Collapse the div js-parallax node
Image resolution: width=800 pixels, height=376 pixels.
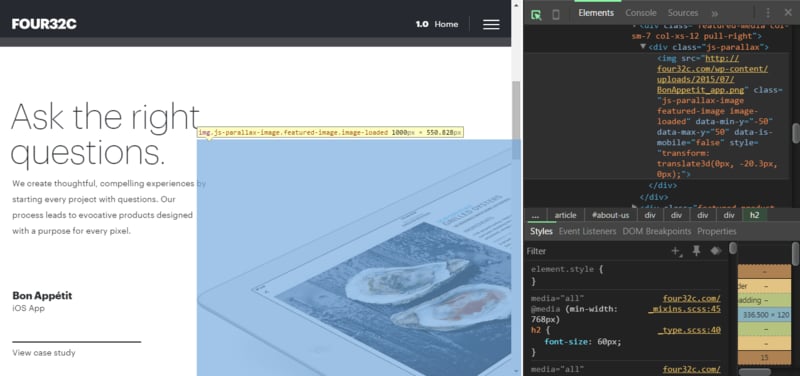click(x=643, y=46)
